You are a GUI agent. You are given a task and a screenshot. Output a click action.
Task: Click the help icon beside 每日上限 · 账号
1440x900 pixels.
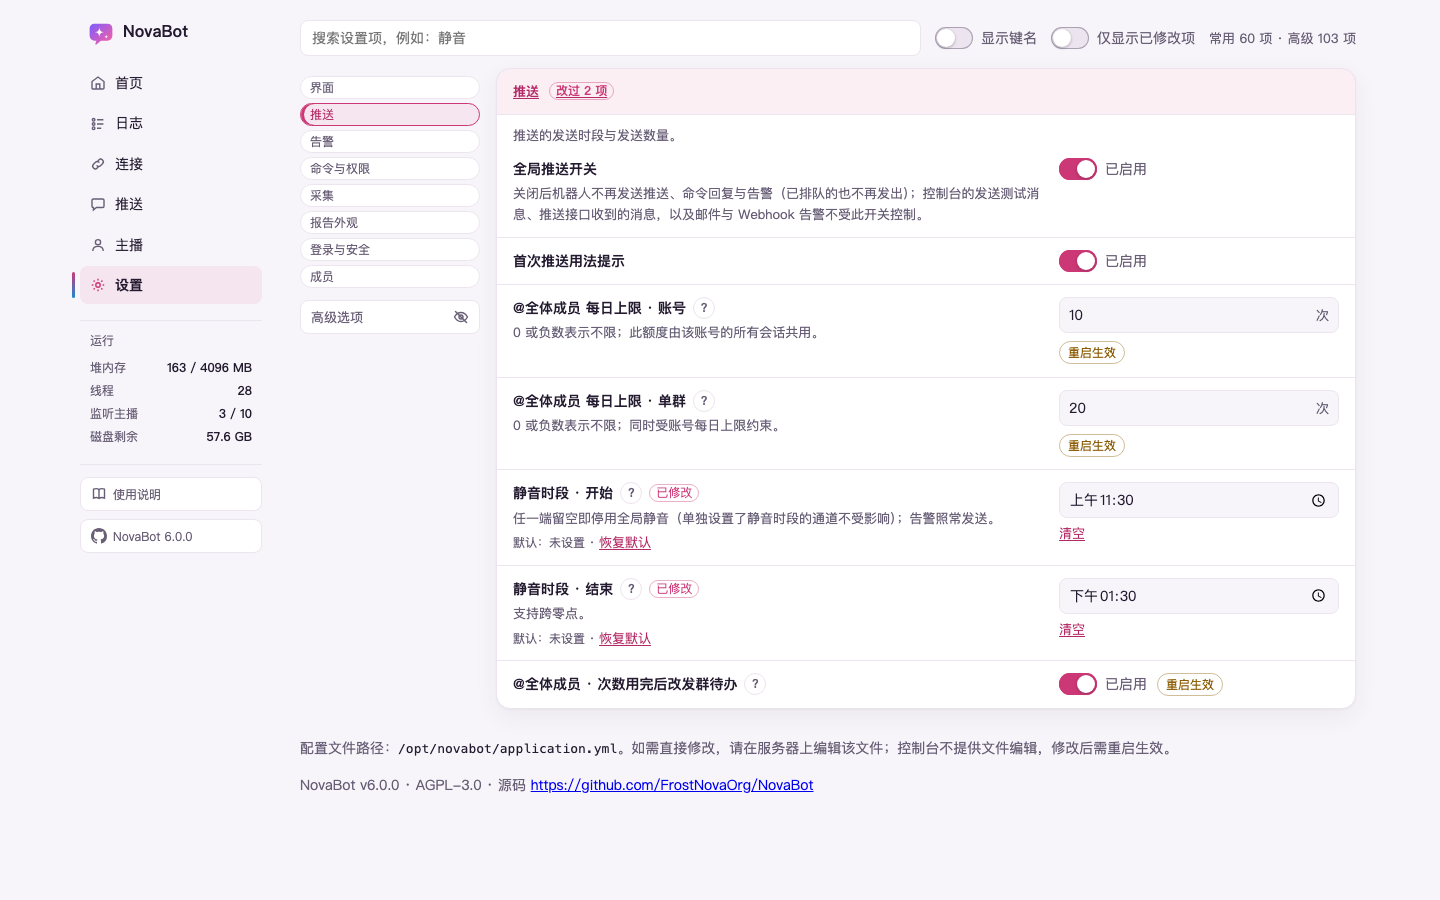pyautogui.click(x=704, y=308)
